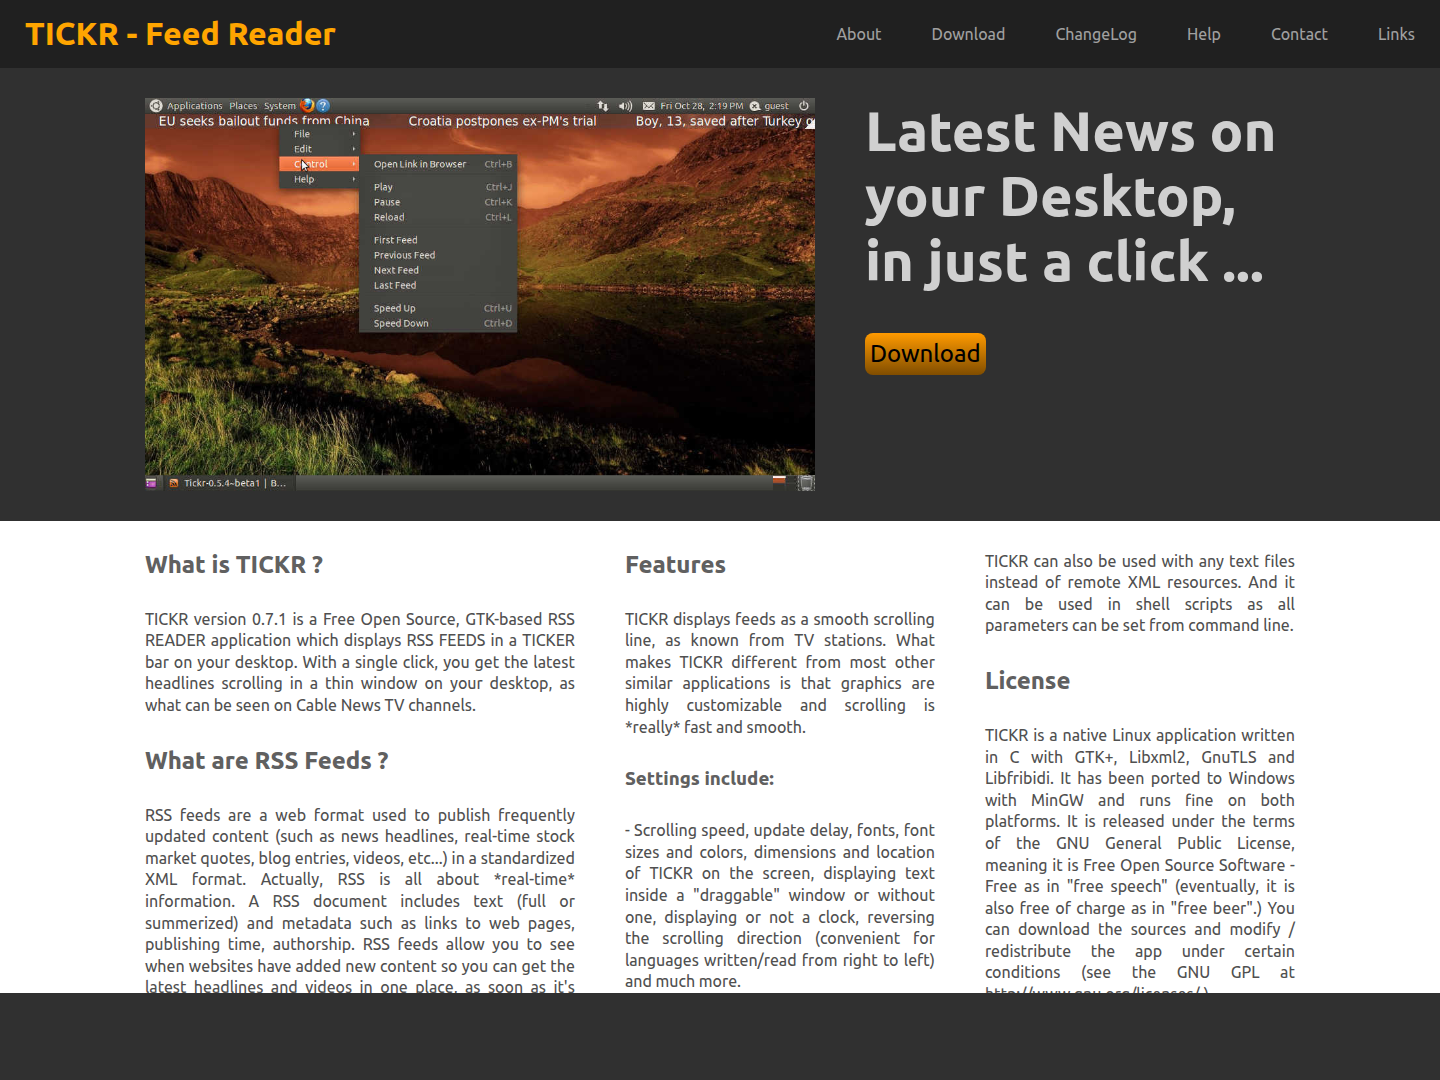Screen dimensions: 1440x1080
Task: Open the Contact page
Action: (1299, 34)
